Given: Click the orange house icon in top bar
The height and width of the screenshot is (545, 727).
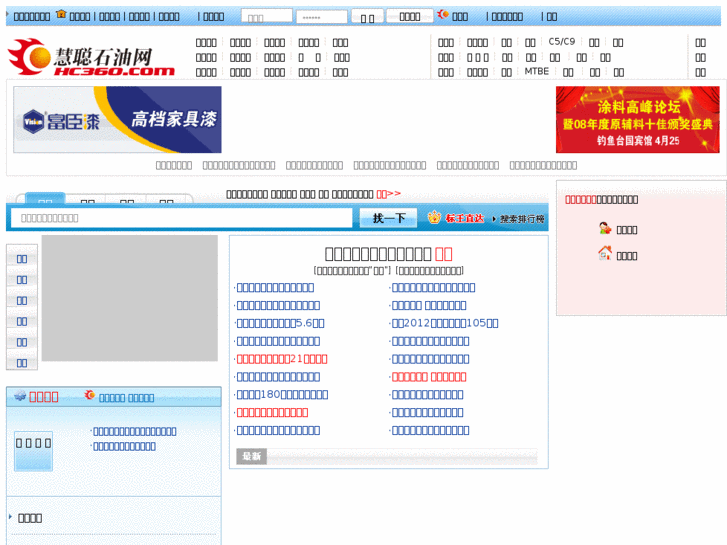Looking at the screenshot, I should tap(61, 14).
